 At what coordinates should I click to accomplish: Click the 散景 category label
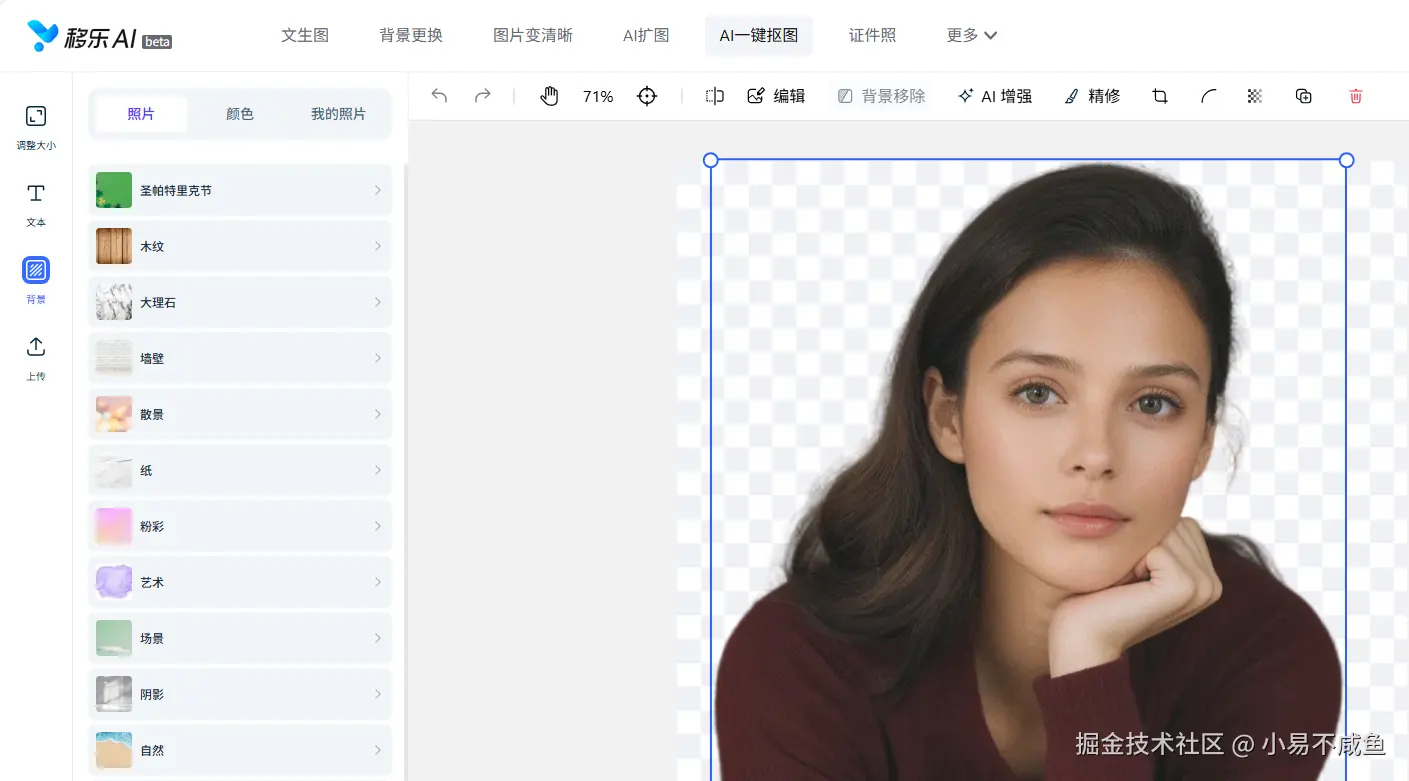[x=152, y=414]
